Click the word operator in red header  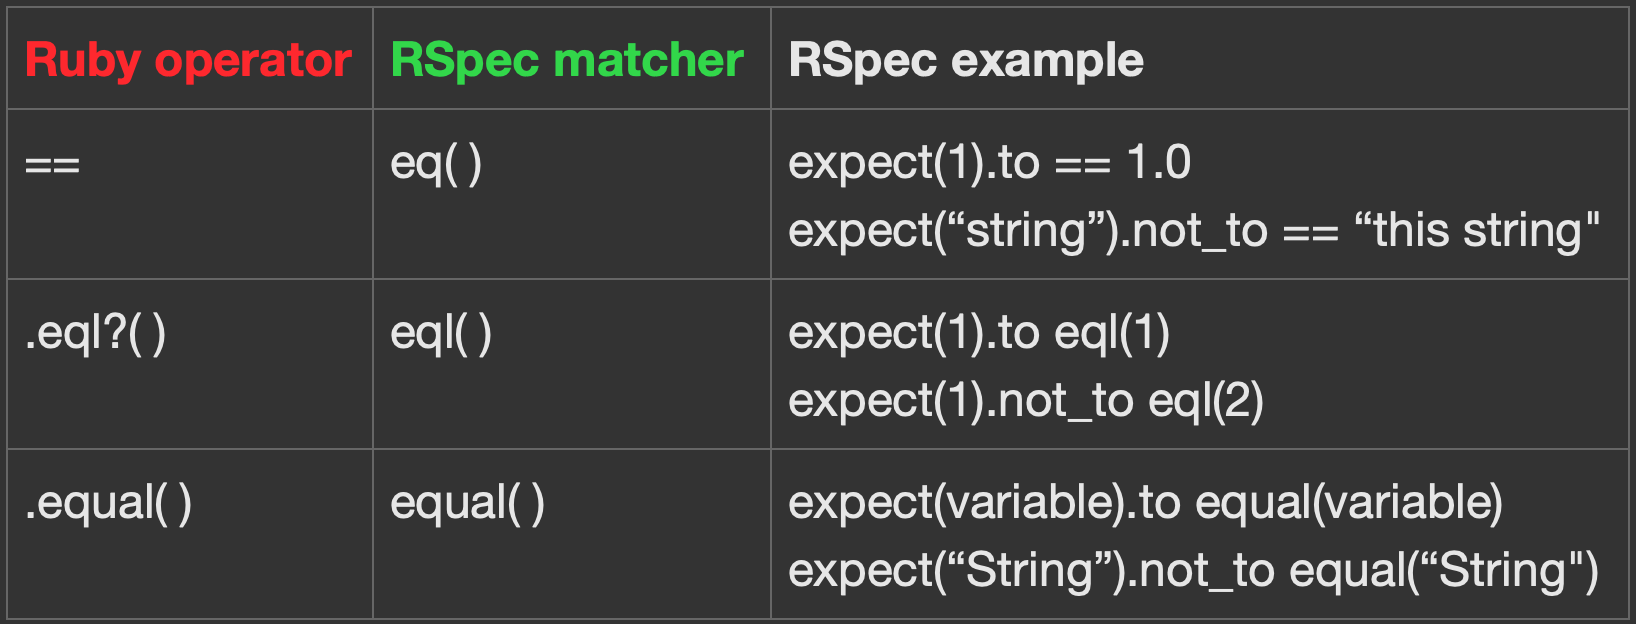click(253, 63)
